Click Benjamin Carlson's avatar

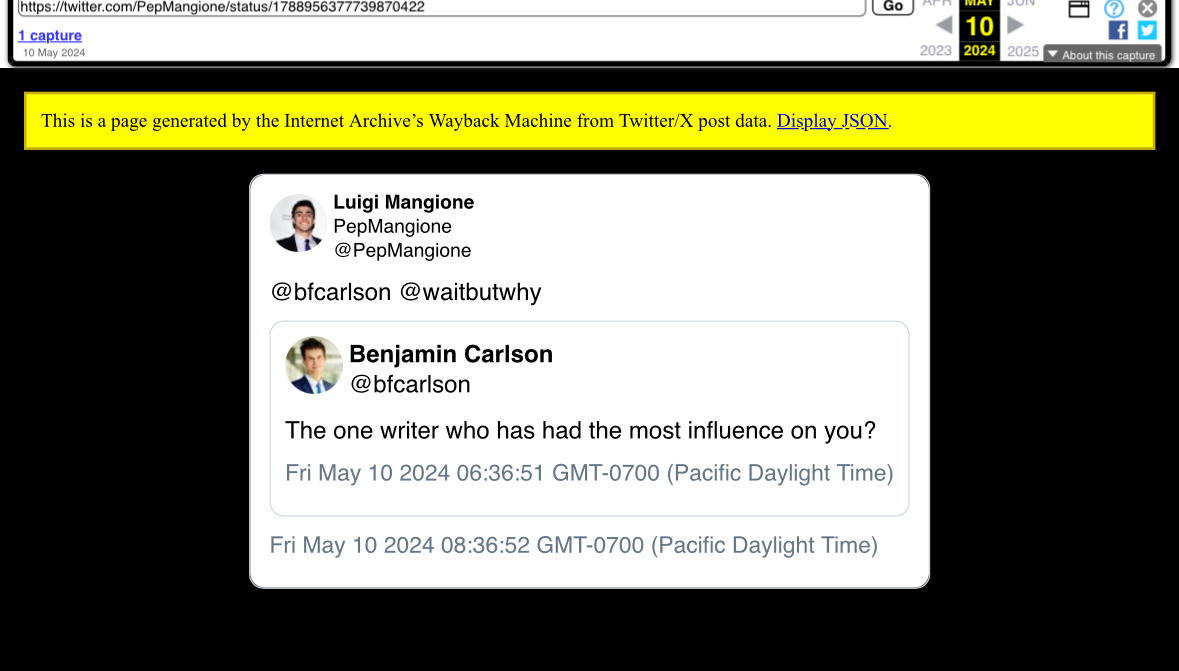click(x=314, y=366)
